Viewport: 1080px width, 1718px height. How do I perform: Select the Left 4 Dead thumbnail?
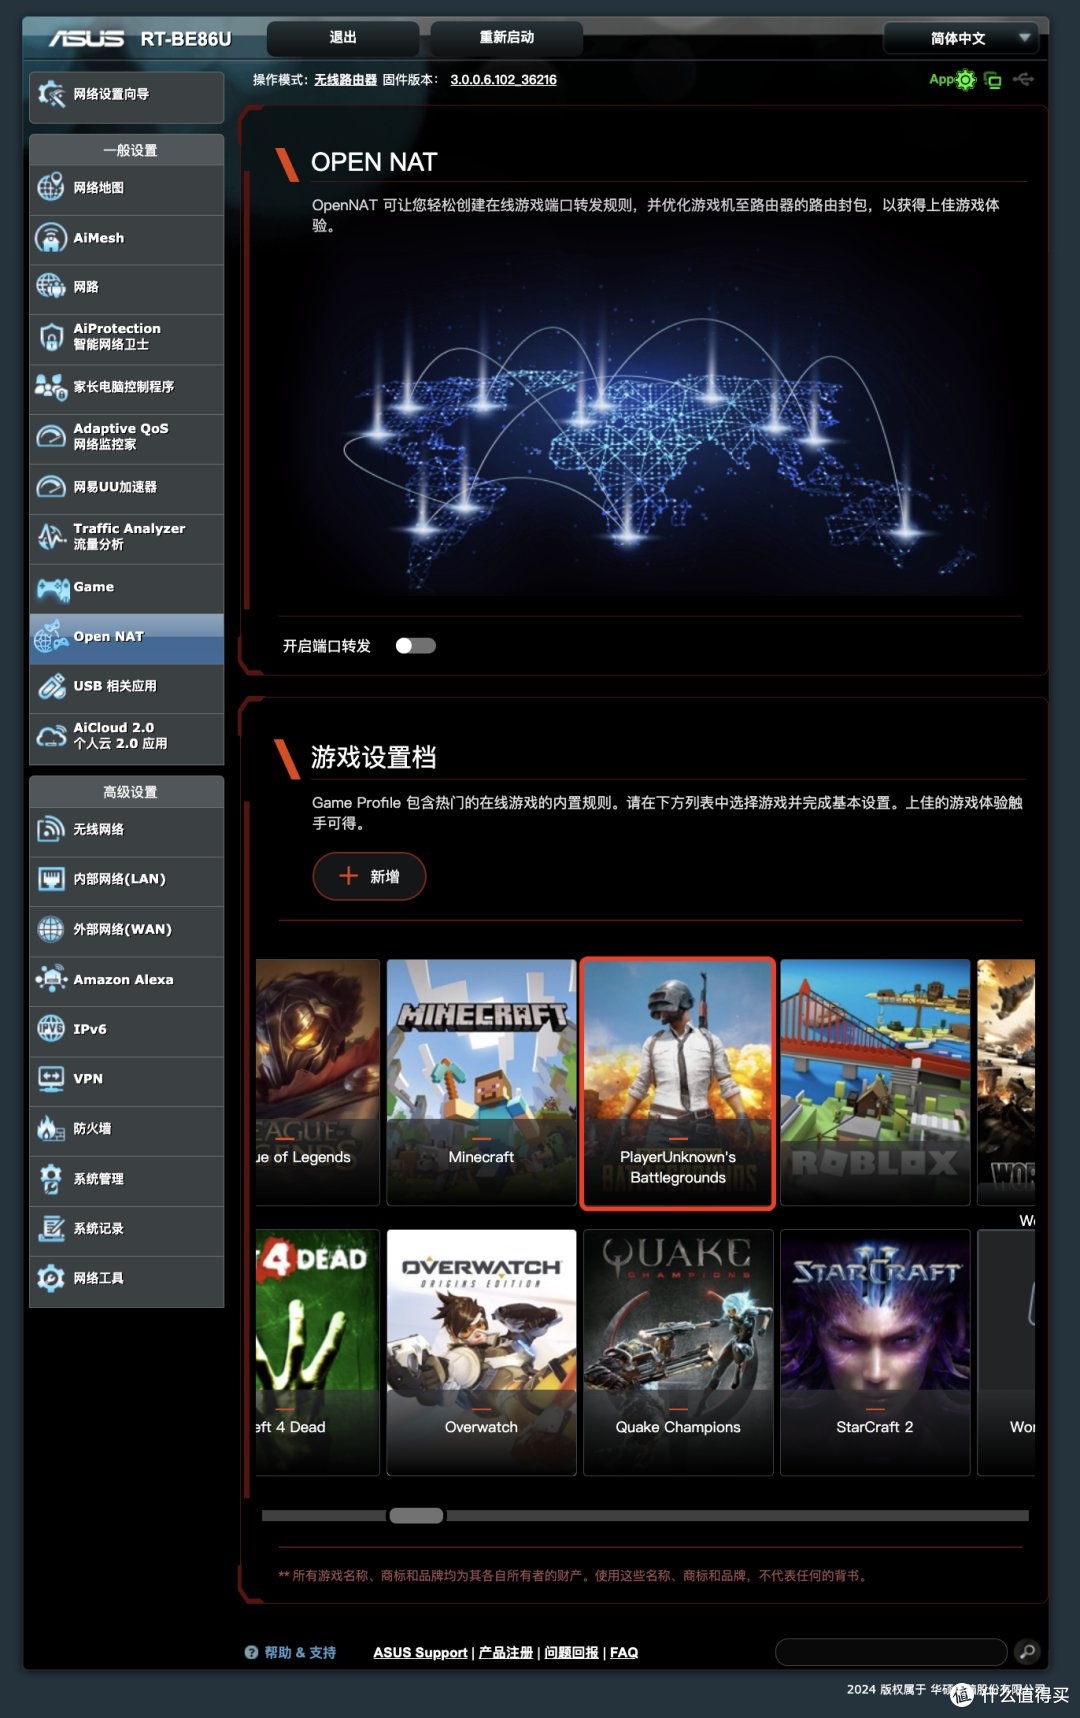[x=318, y=1352]
